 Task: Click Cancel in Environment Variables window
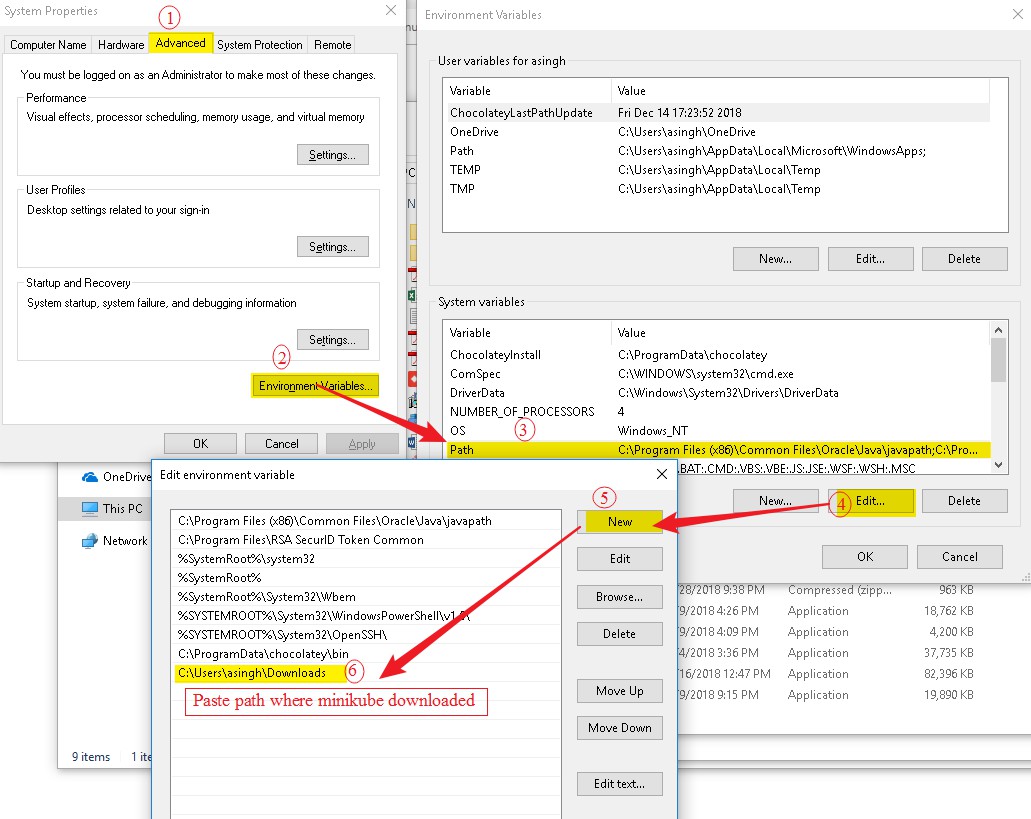959,557
